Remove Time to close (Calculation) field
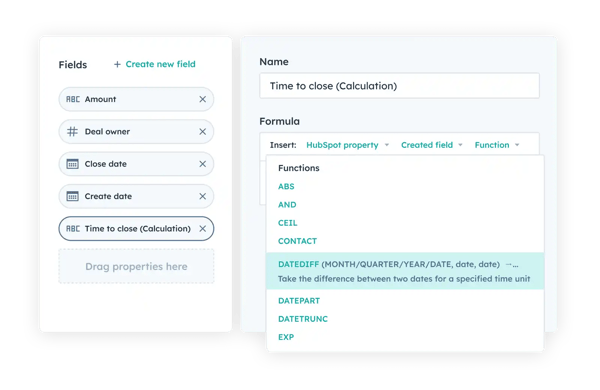600x390 pixels. click(202, 228)
